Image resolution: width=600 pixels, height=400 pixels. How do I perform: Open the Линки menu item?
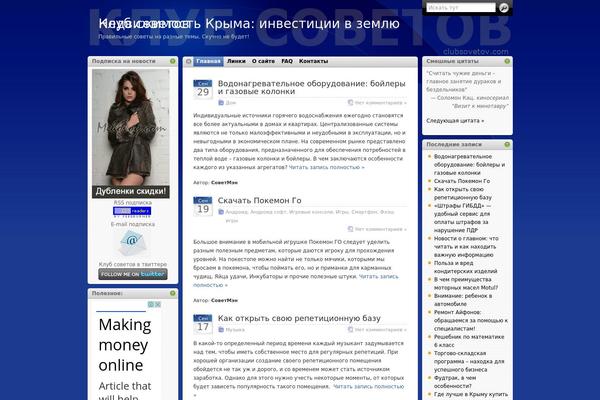click(236, 61)
